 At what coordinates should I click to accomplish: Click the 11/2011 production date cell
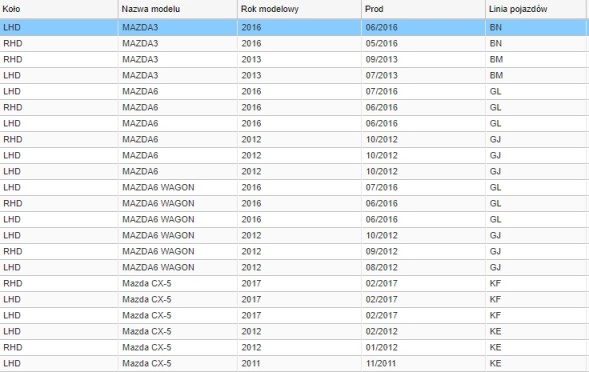click(x=381, y=363)
